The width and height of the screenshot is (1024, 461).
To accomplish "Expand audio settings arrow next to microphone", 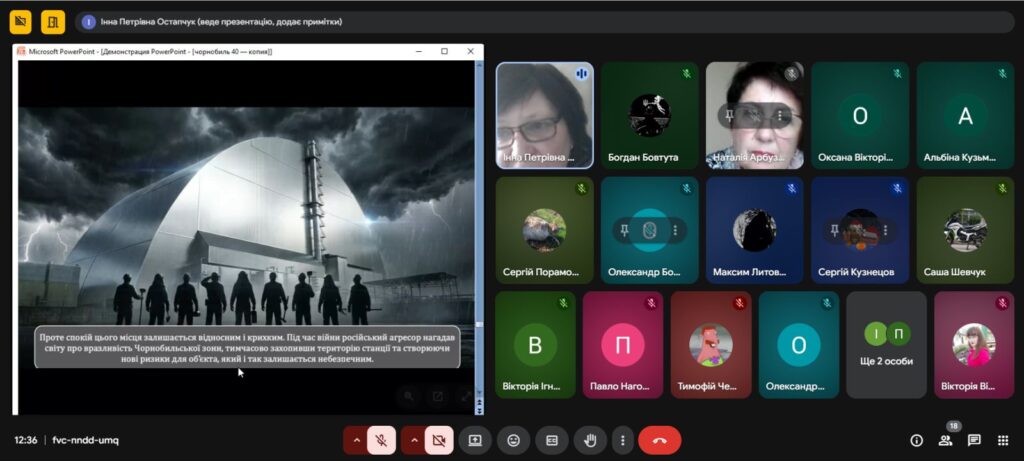I will click(355, 440).
